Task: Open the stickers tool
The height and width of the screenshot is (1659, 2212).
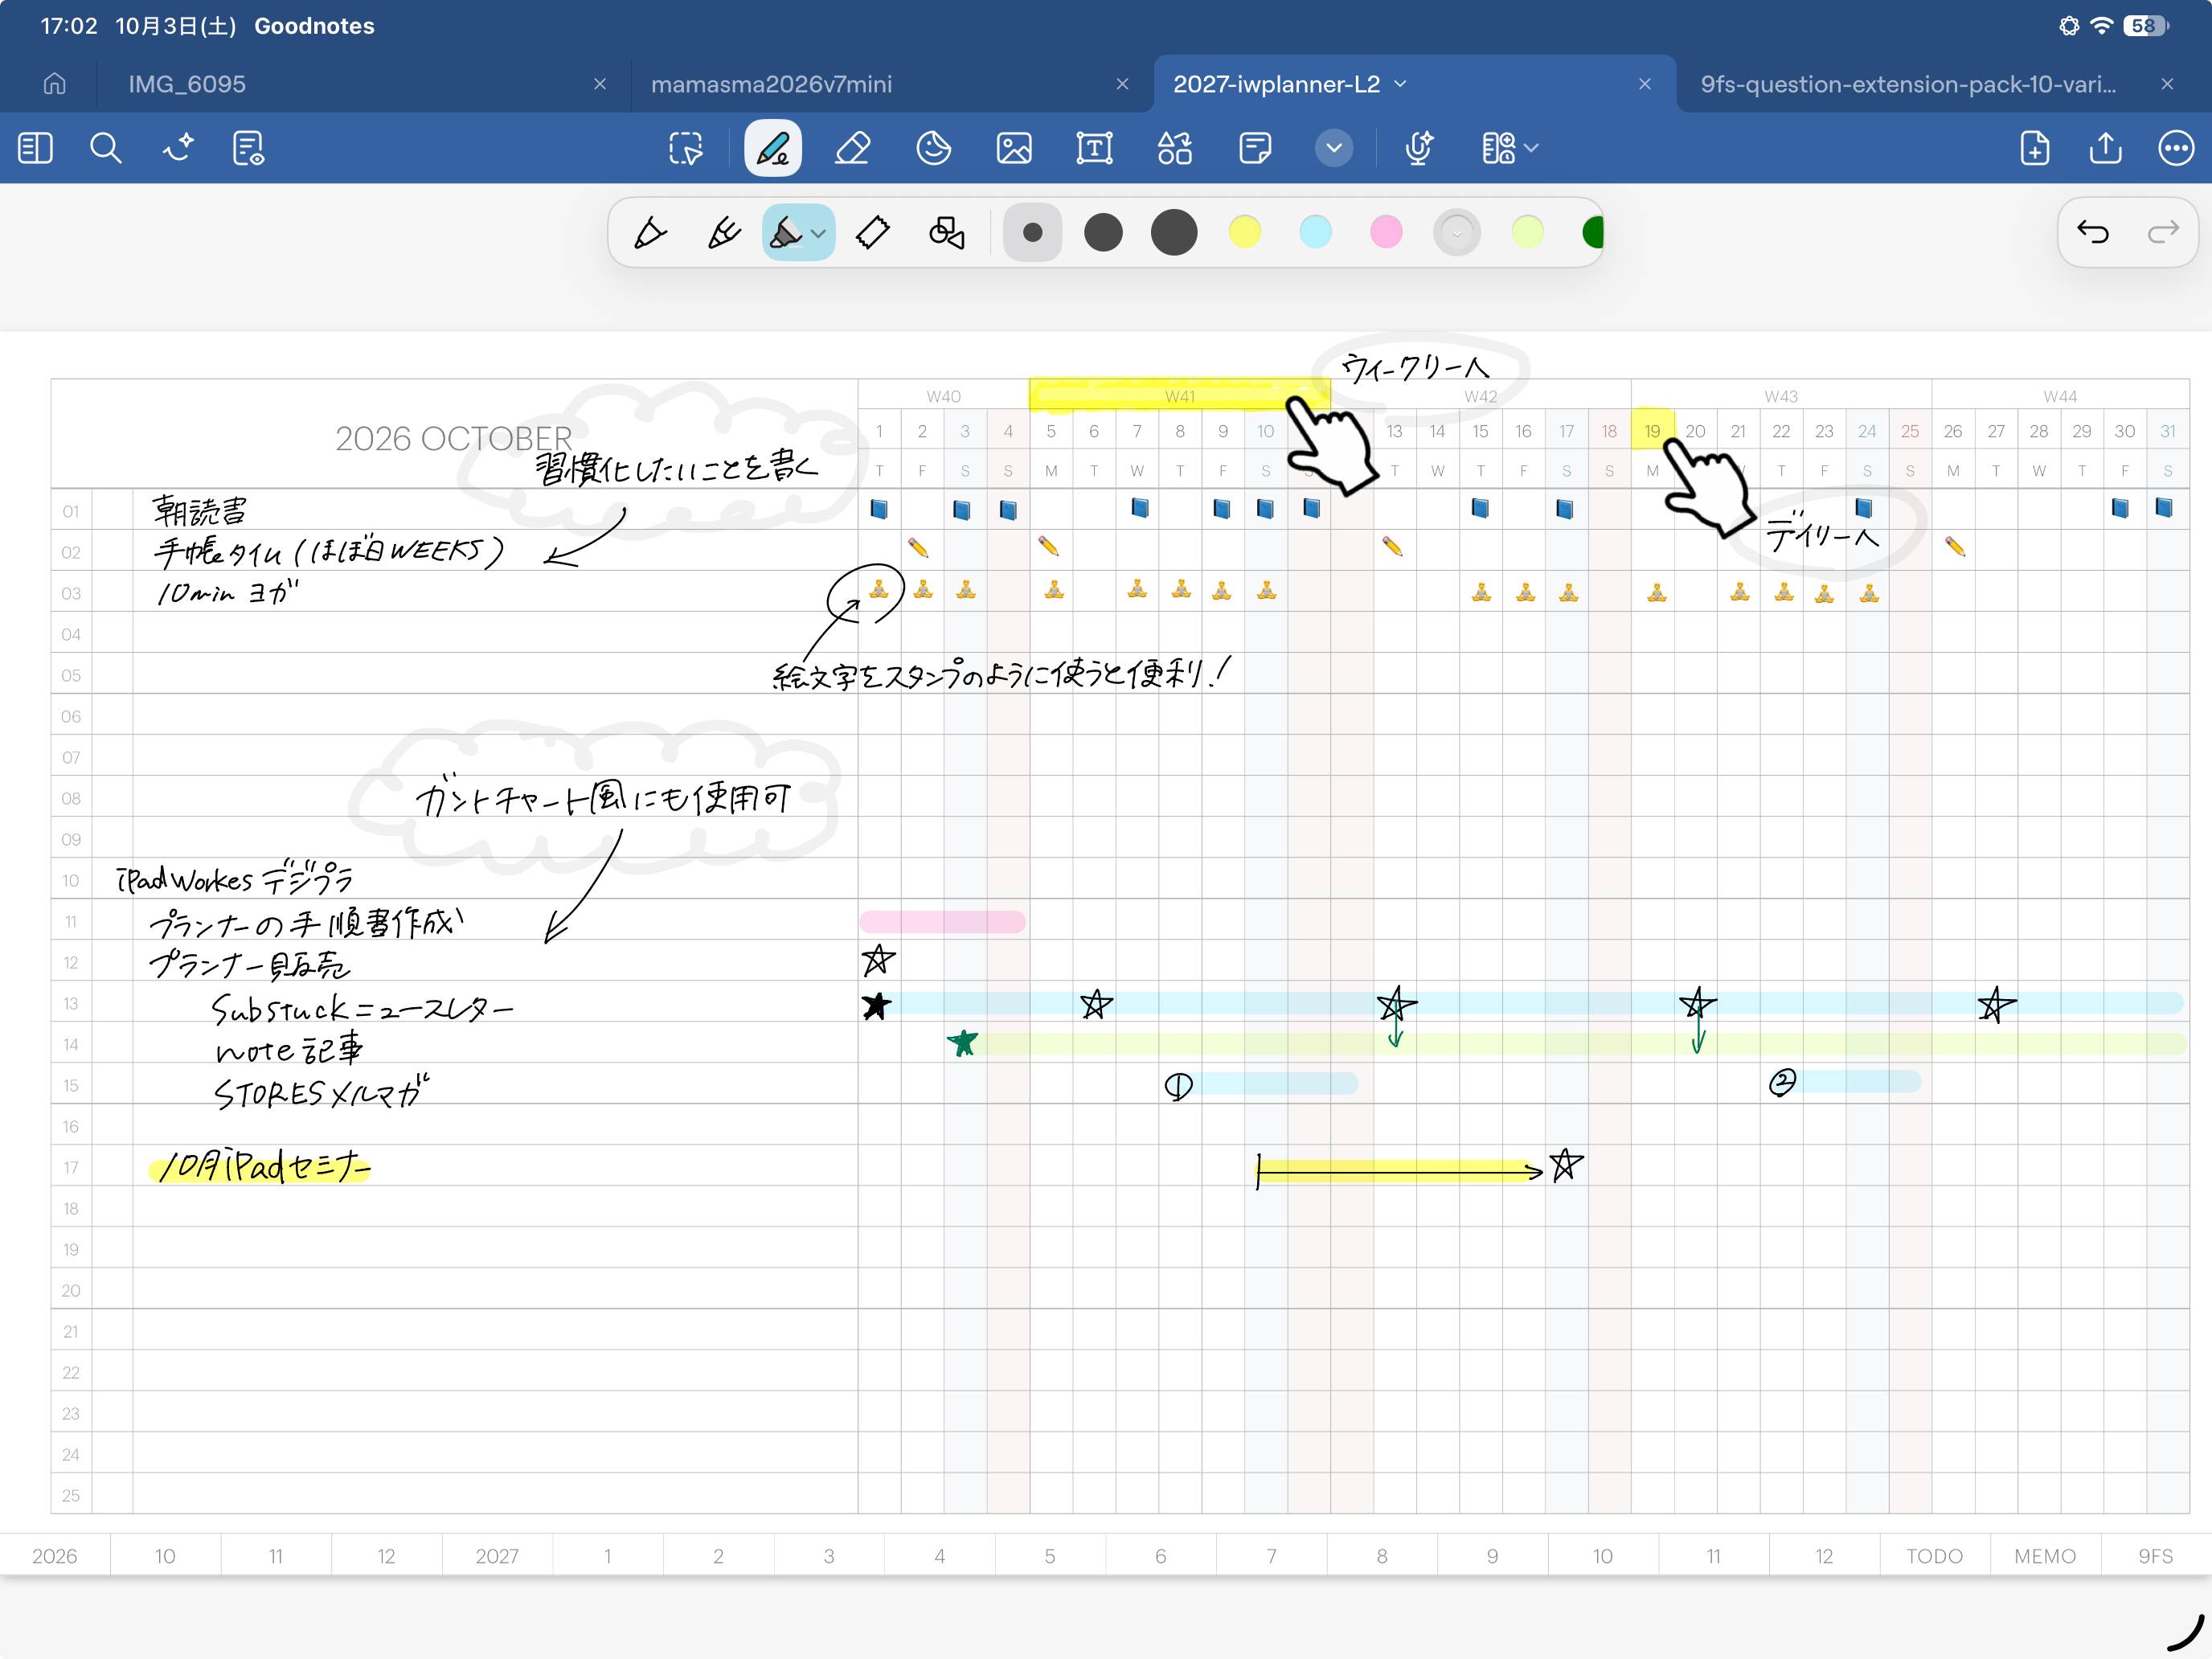Action: tap(933, 148)
